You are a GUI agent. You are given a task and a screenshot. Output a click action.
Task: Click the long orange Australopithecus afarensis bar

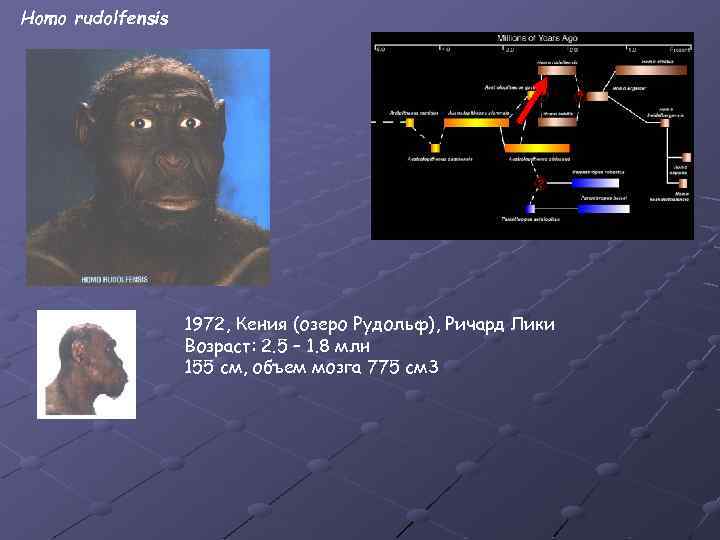477,123
